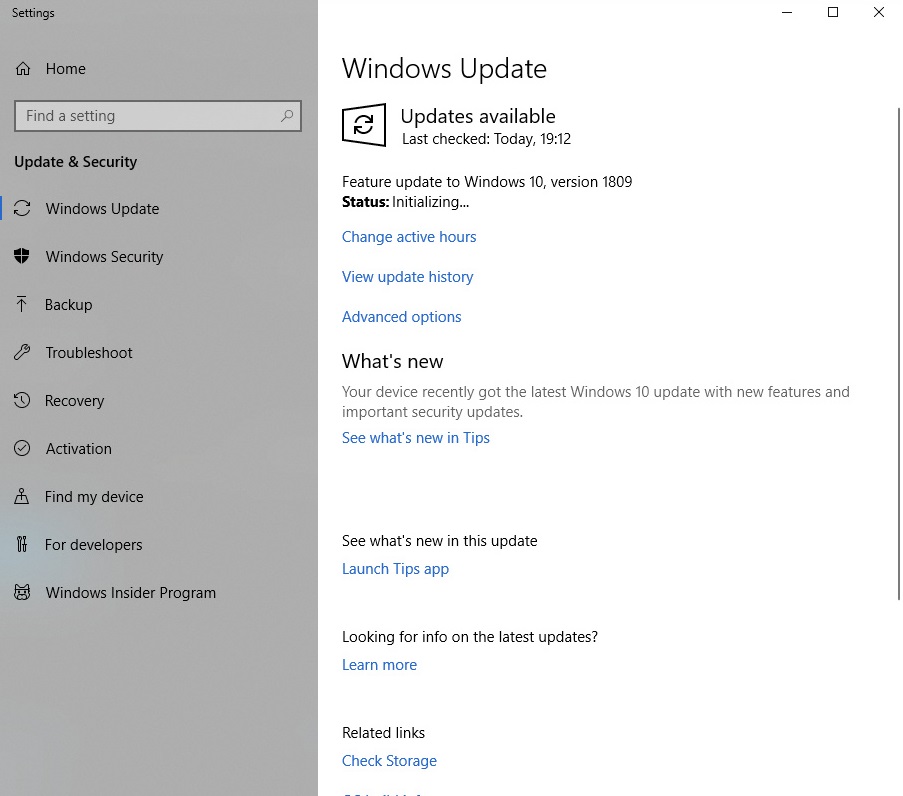Screen dimensions: 903x796
Task: Click the Windows Insider Program cat icon
Action: pyautogui.click(x=22, y=593)
